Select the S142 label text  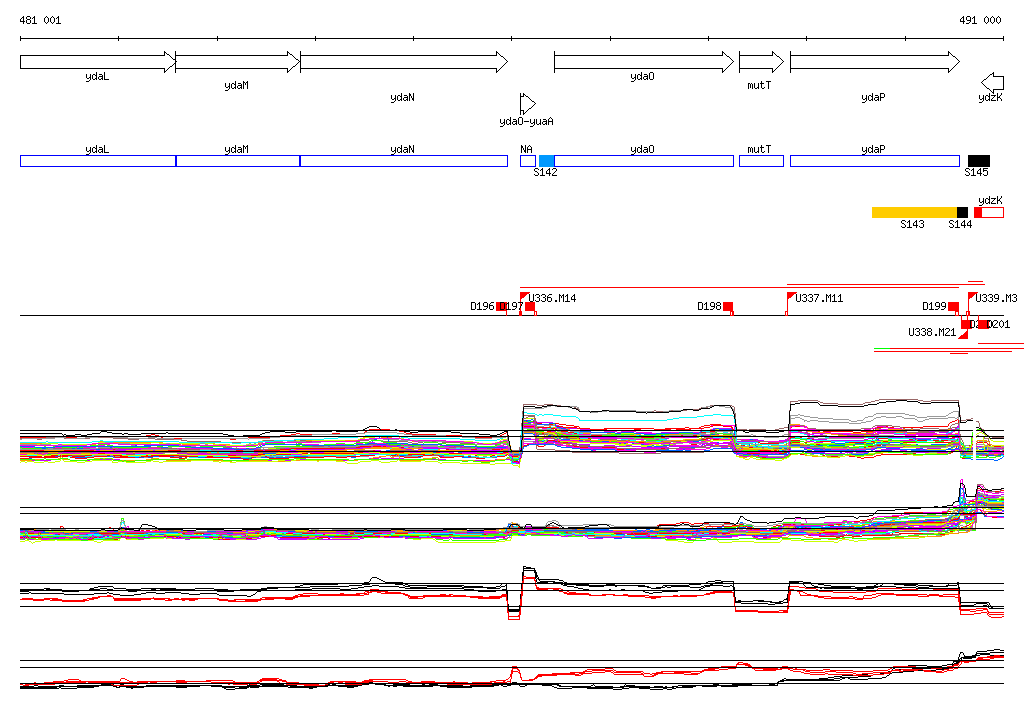pyautogui.click(x=545, y=172)
